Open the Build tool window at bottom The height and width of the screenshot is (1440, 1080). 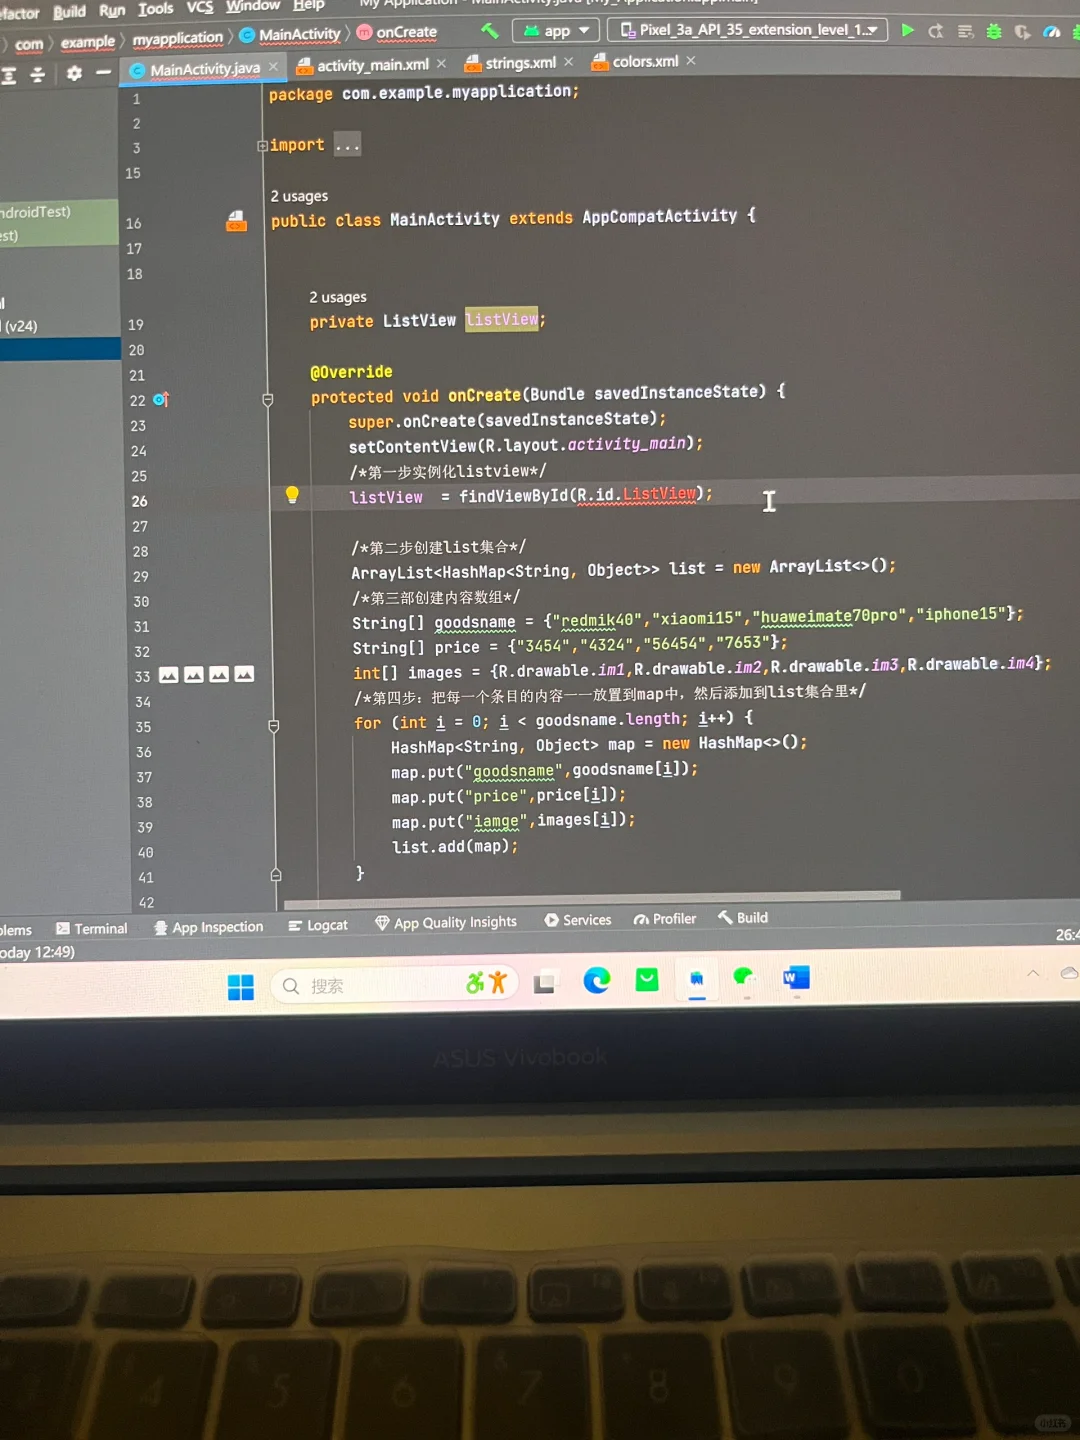[743, 918]
